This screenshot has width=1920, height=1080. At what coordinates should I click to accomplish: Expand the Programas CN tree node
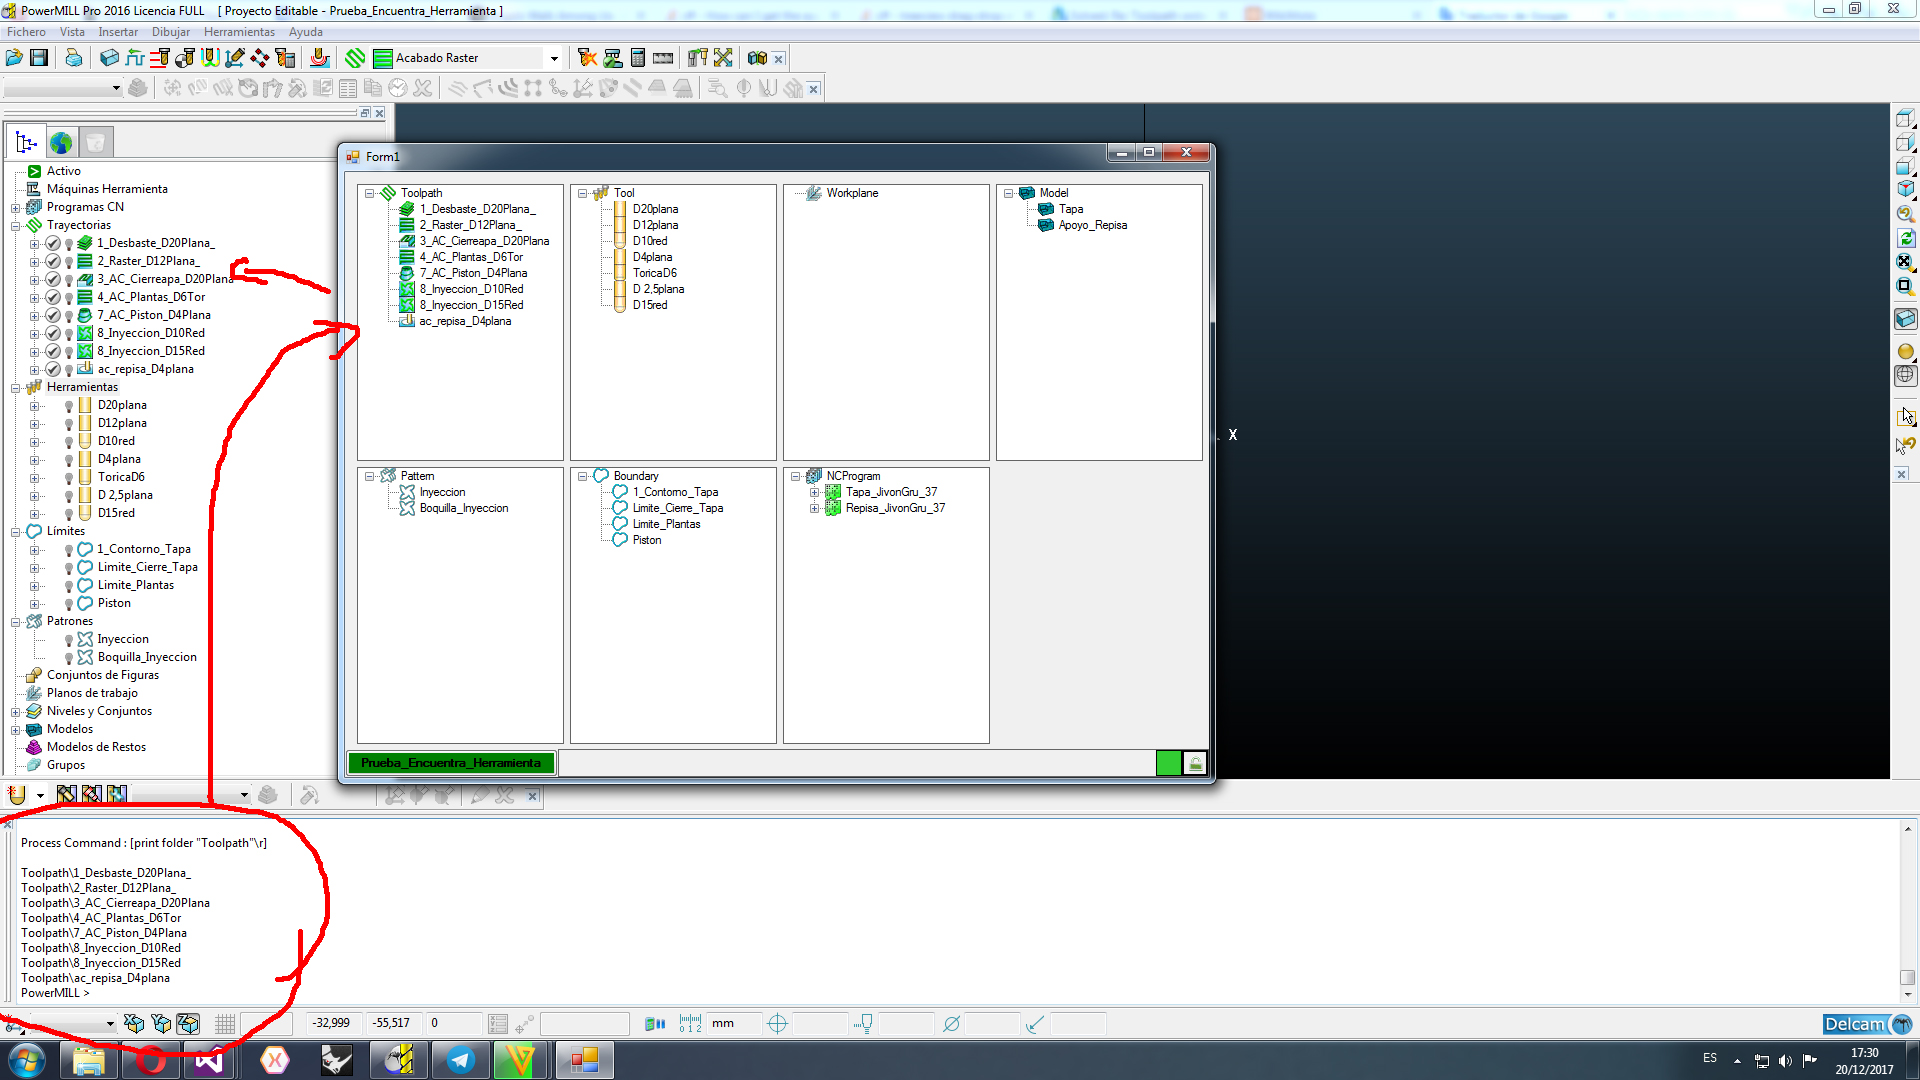click(x=15, y=207)
